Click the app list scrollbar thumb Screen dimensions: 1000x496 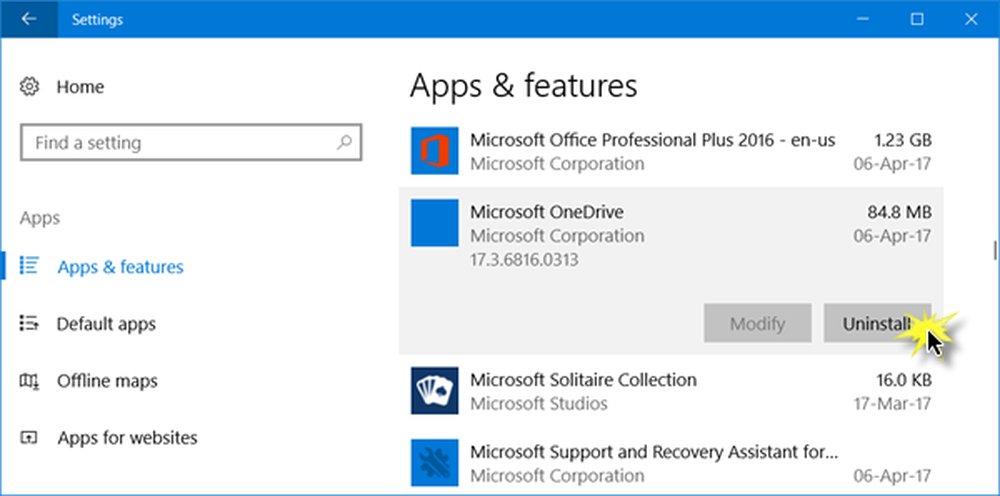click(x=995, y=250)
